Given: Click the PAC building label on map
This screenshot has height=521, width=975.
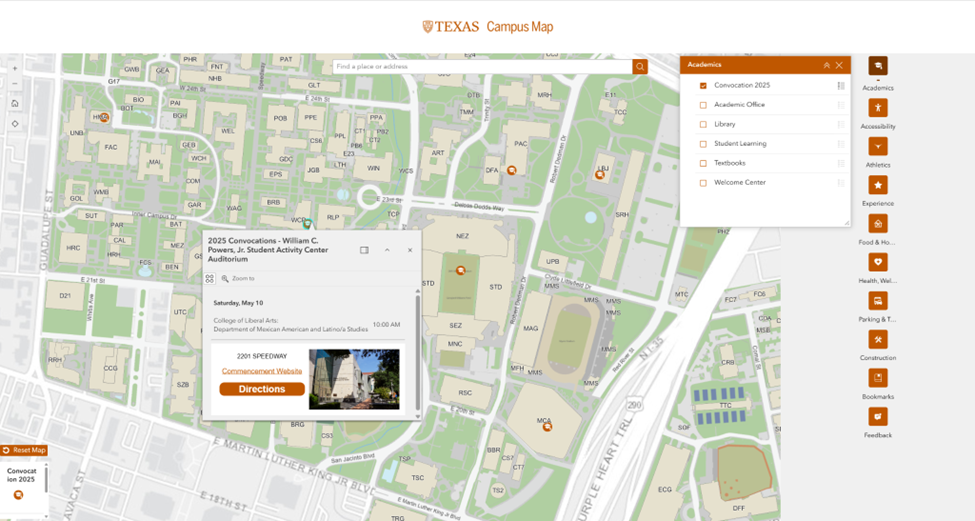Looking at the screenshot, I should [x=520, y=144].
